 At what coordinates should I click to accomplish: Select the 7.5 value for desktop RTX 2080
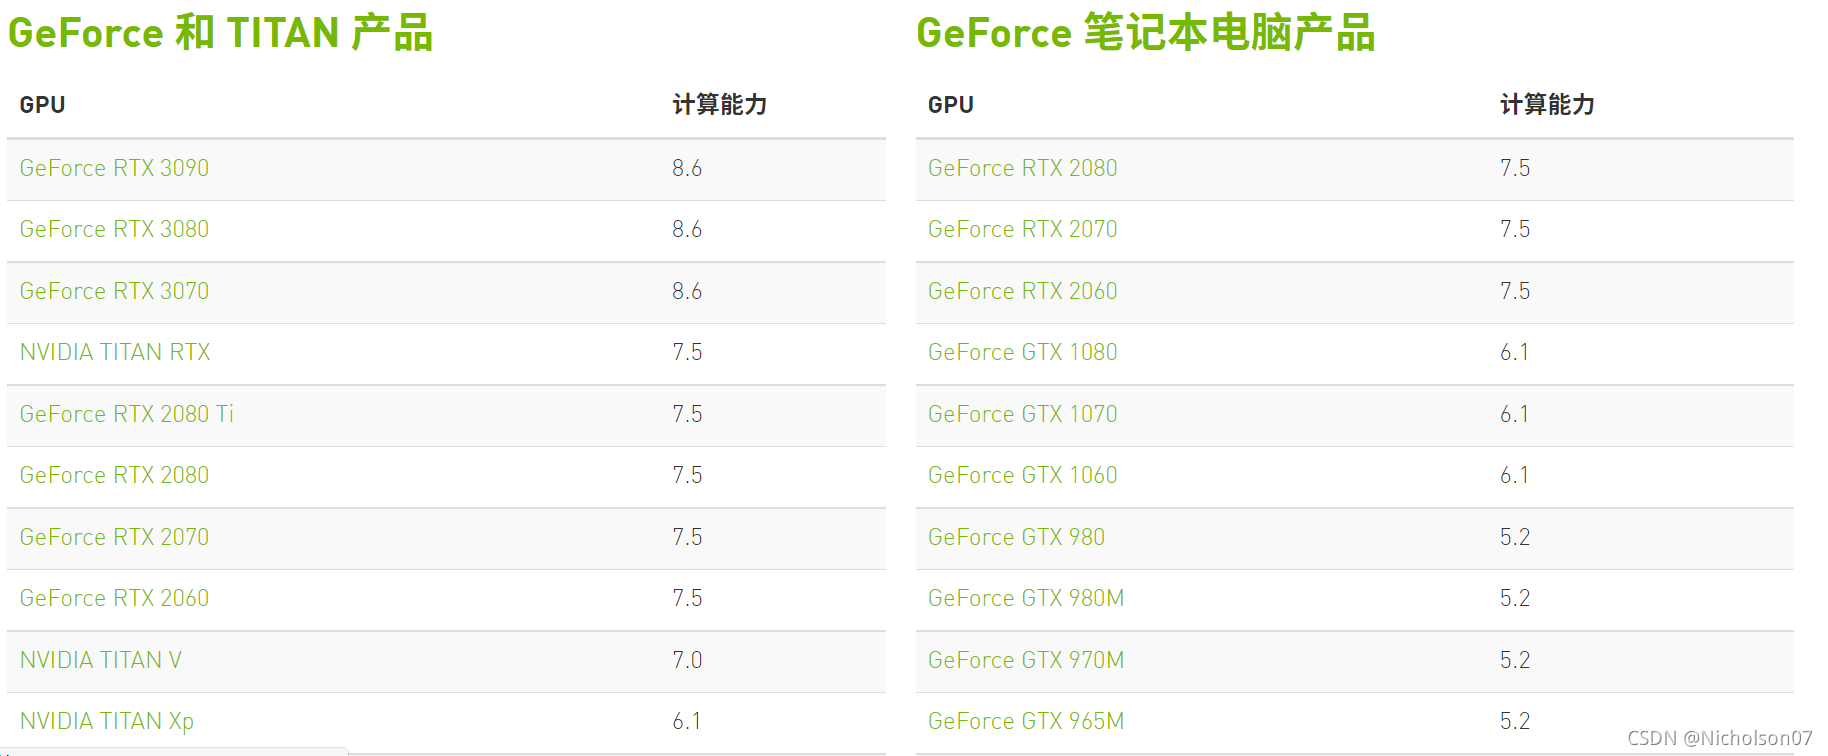coord(687,475)
